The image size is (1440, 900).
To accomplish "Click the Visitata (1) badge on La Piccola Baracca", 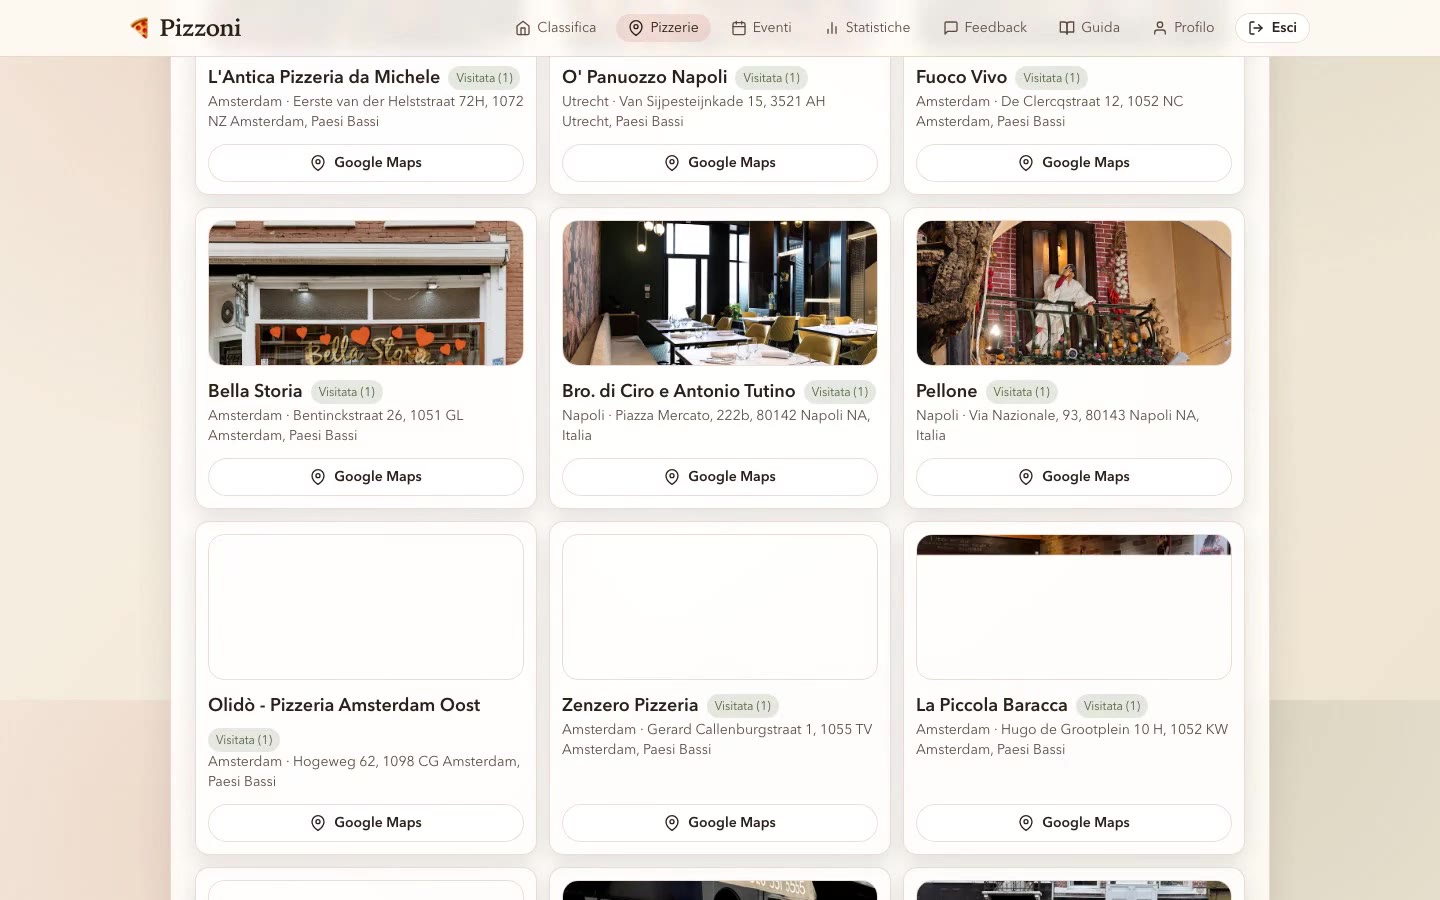I will (x=1112, y=706).
